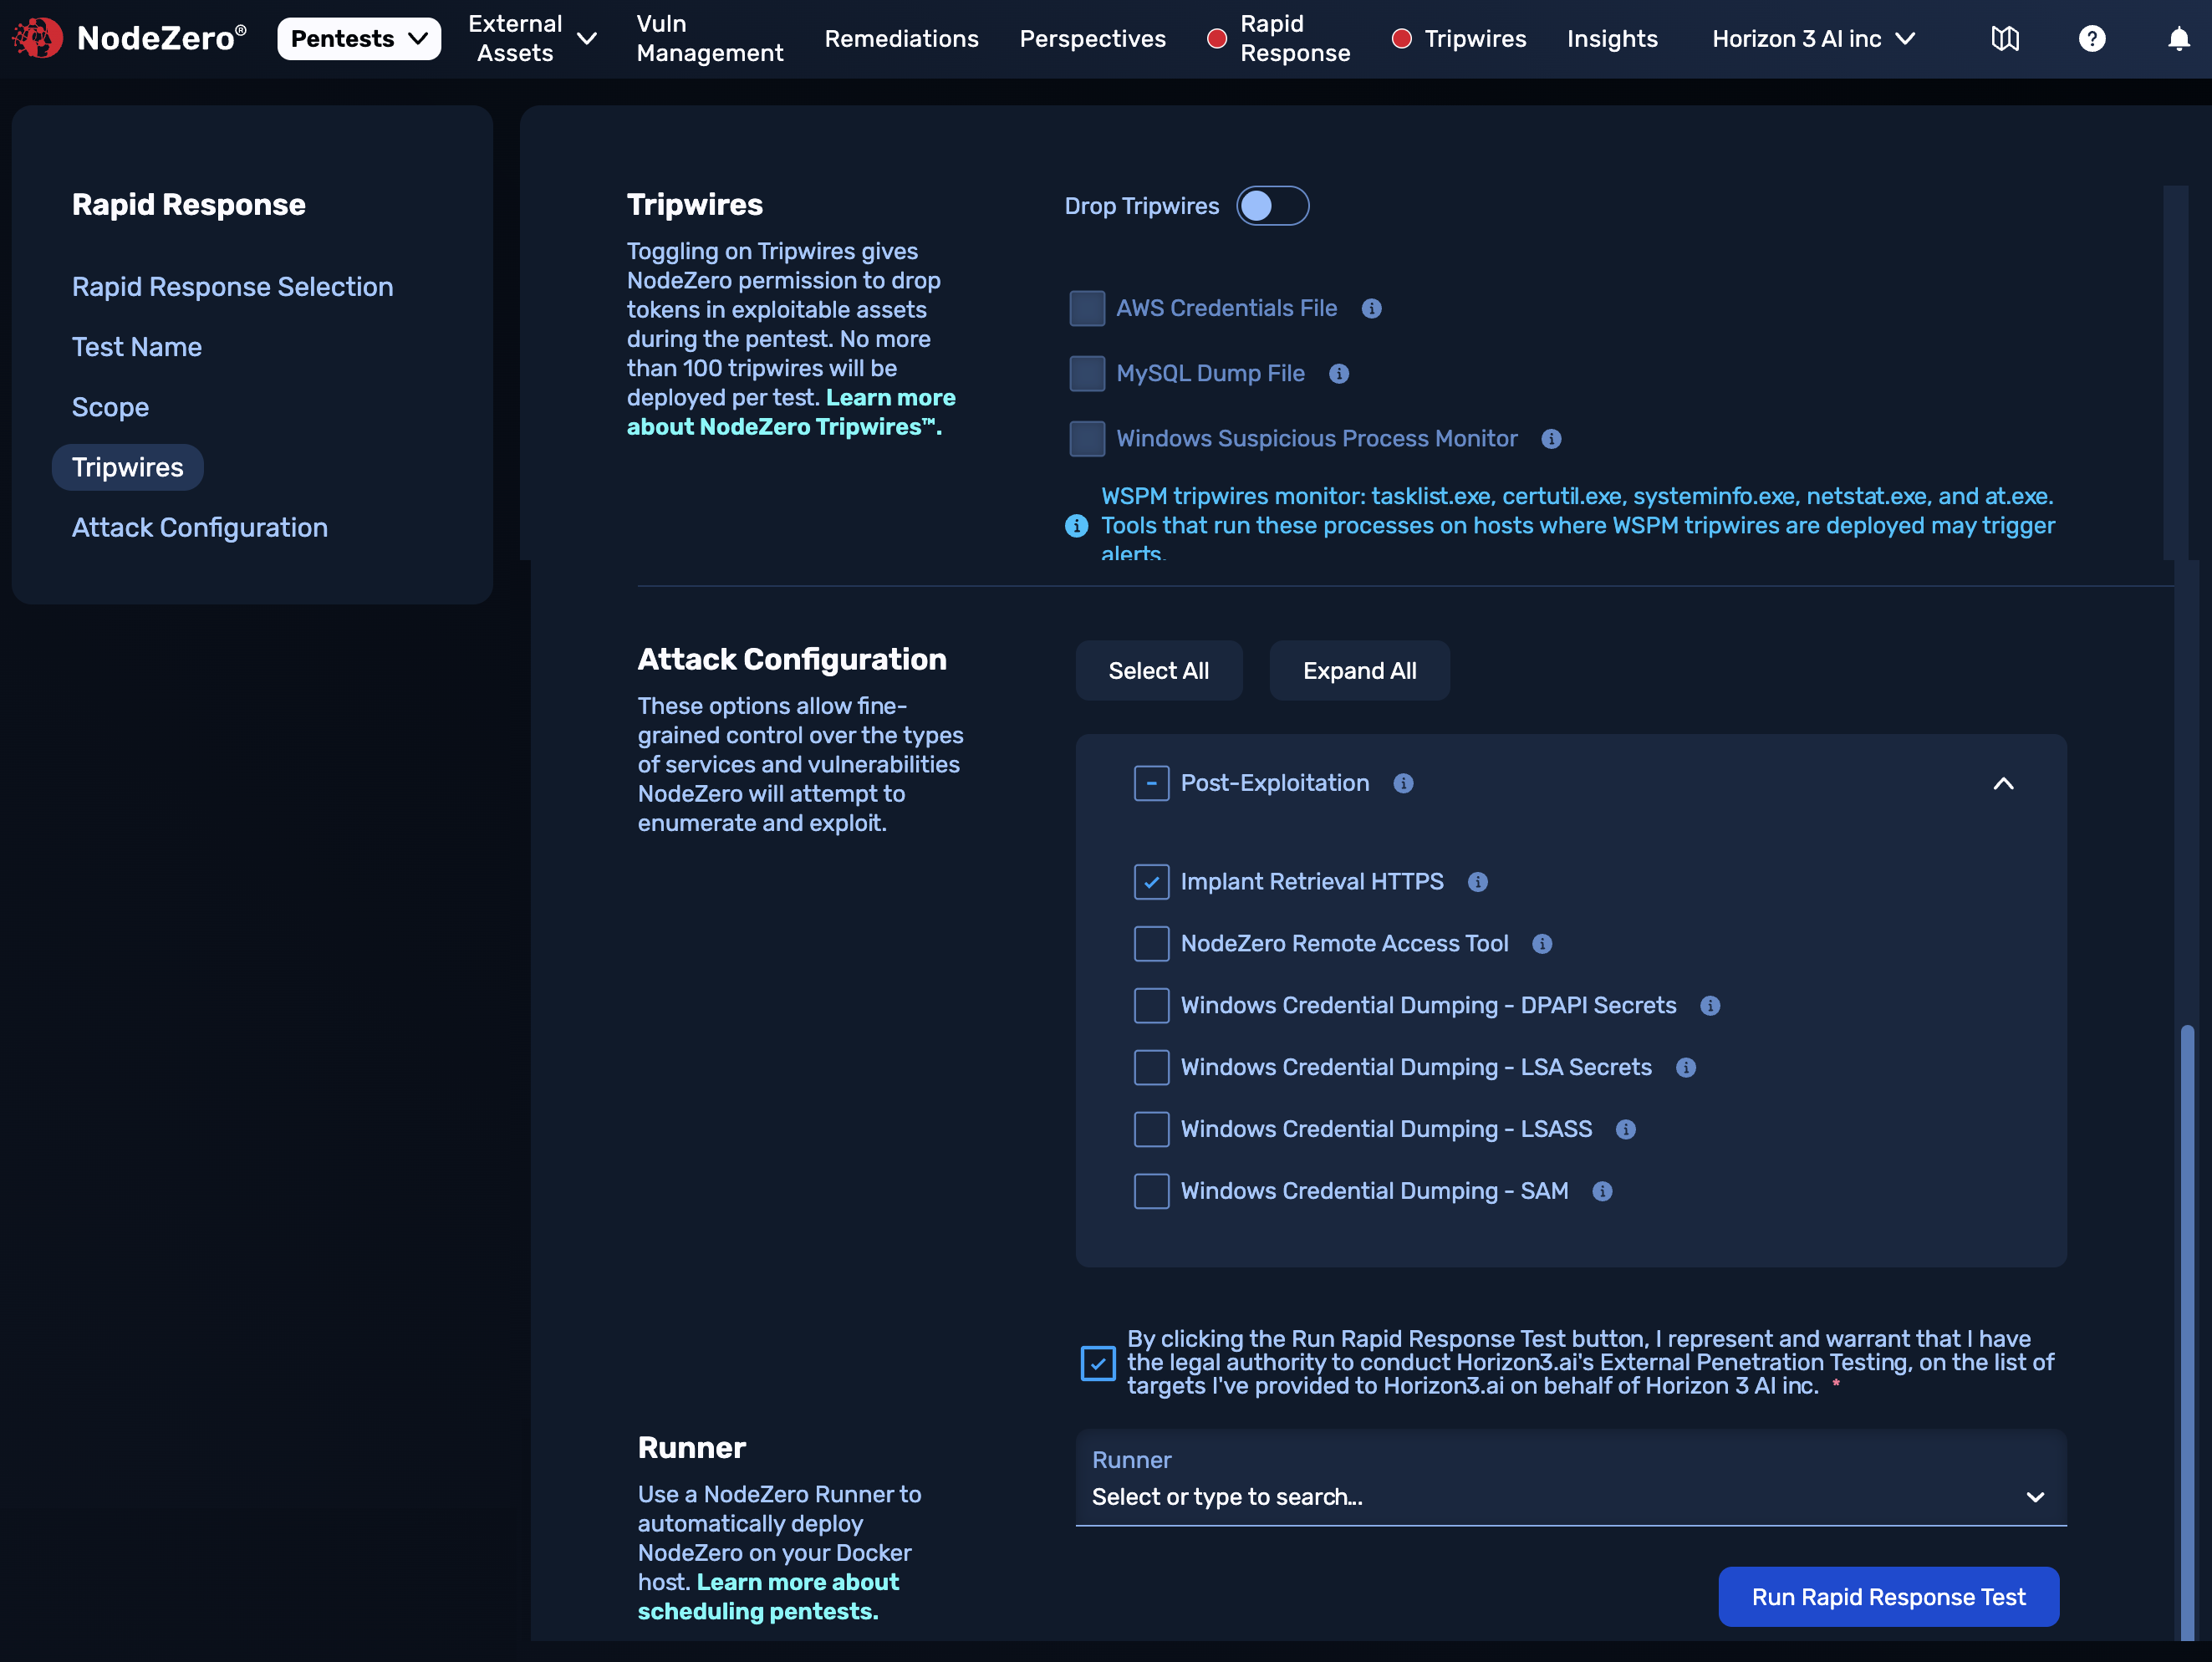Open Learn more about NodeZero Tripwires link
The width and height of the screenshot is (2212, 1662).
[x=790, y=412]
